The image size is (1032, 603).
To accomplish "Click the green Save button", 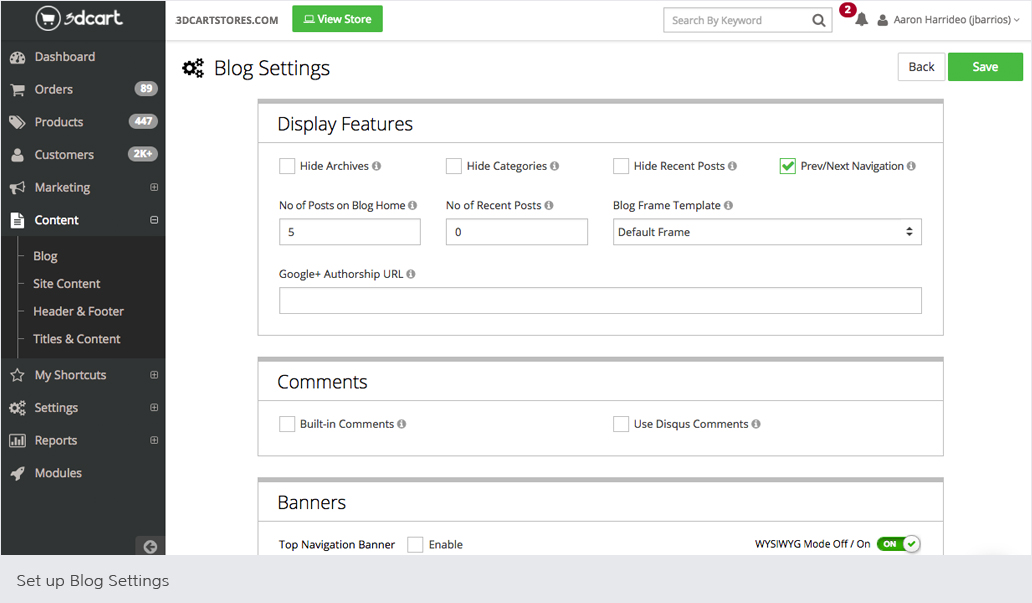I will tap(984, 67).
